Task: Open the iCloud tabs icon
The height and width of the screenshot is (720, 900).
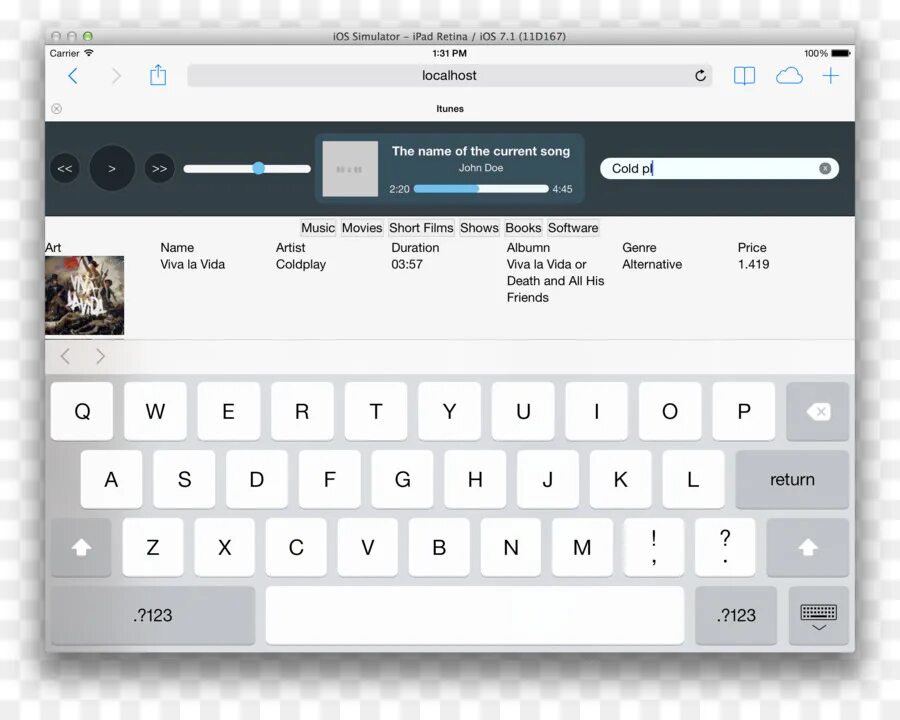Action: coord(789,76)
